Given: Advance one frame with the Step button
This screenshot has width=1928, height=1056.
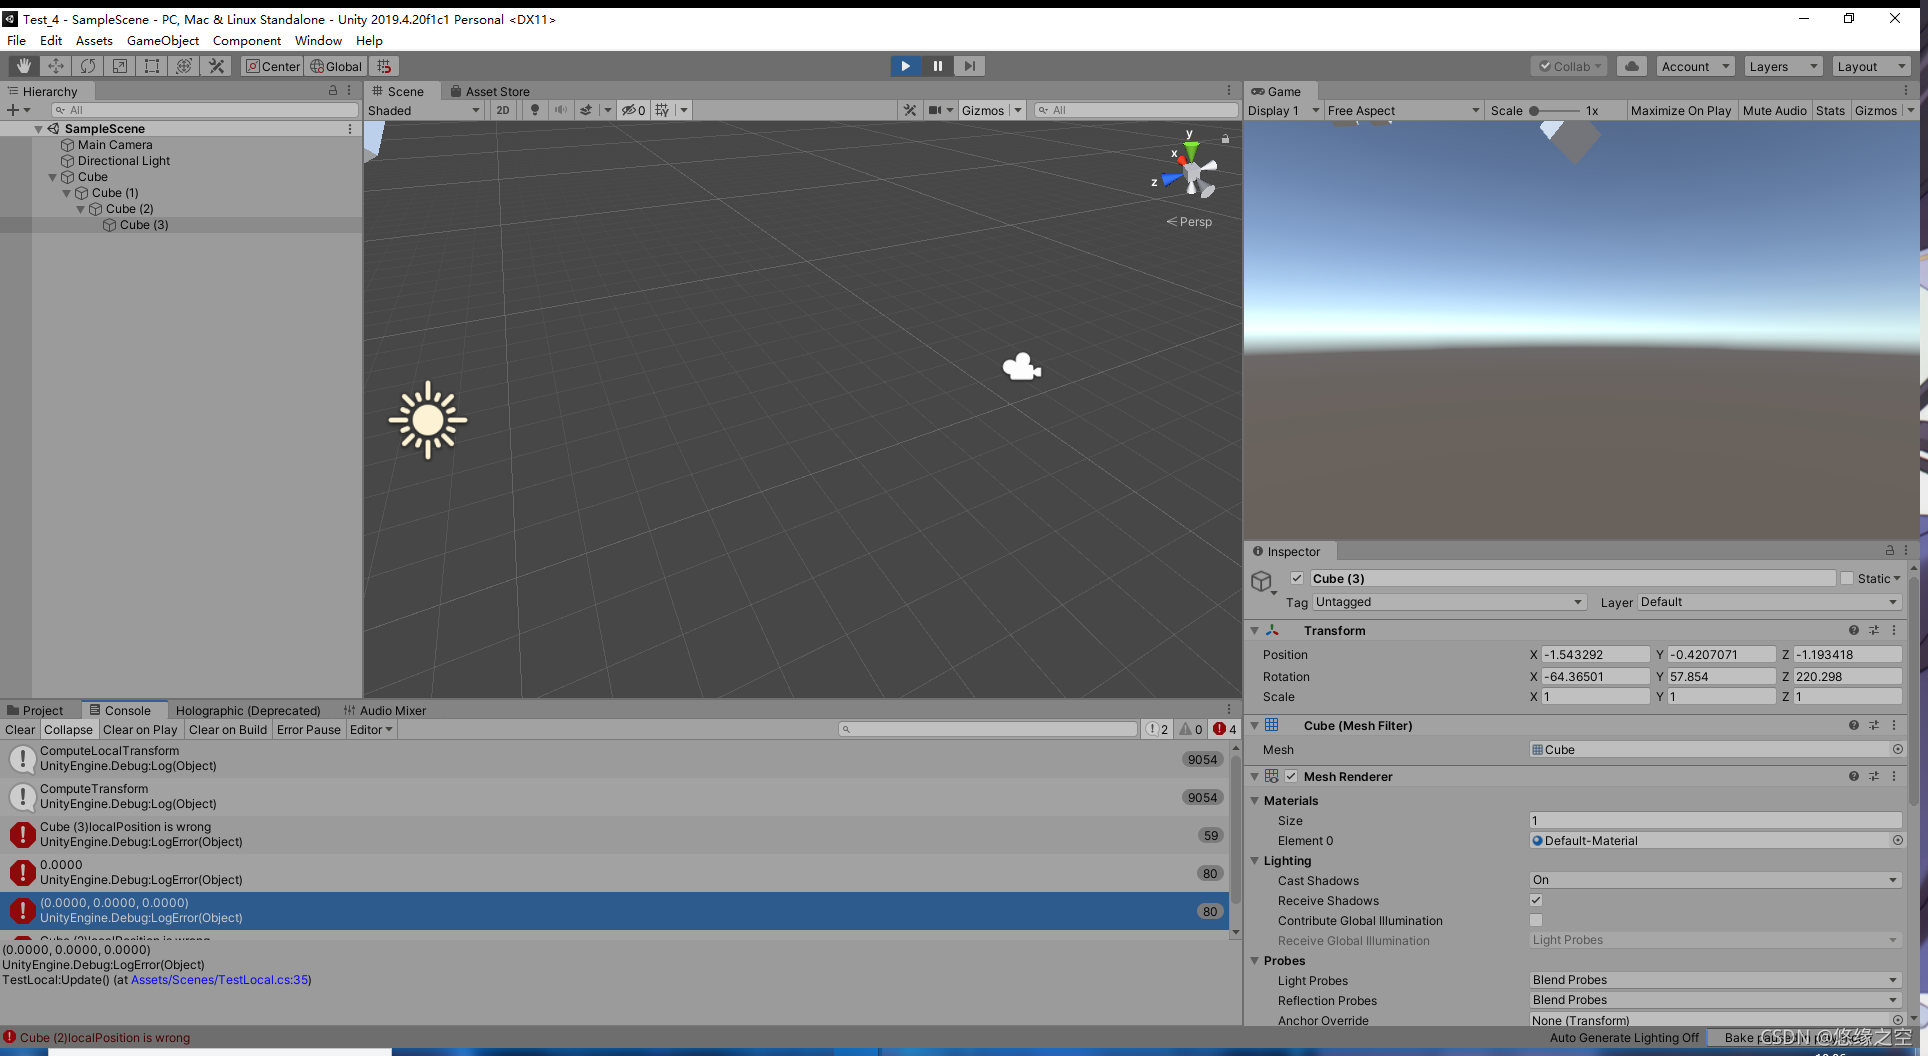Looking at the screenshot, I should 969,66.
